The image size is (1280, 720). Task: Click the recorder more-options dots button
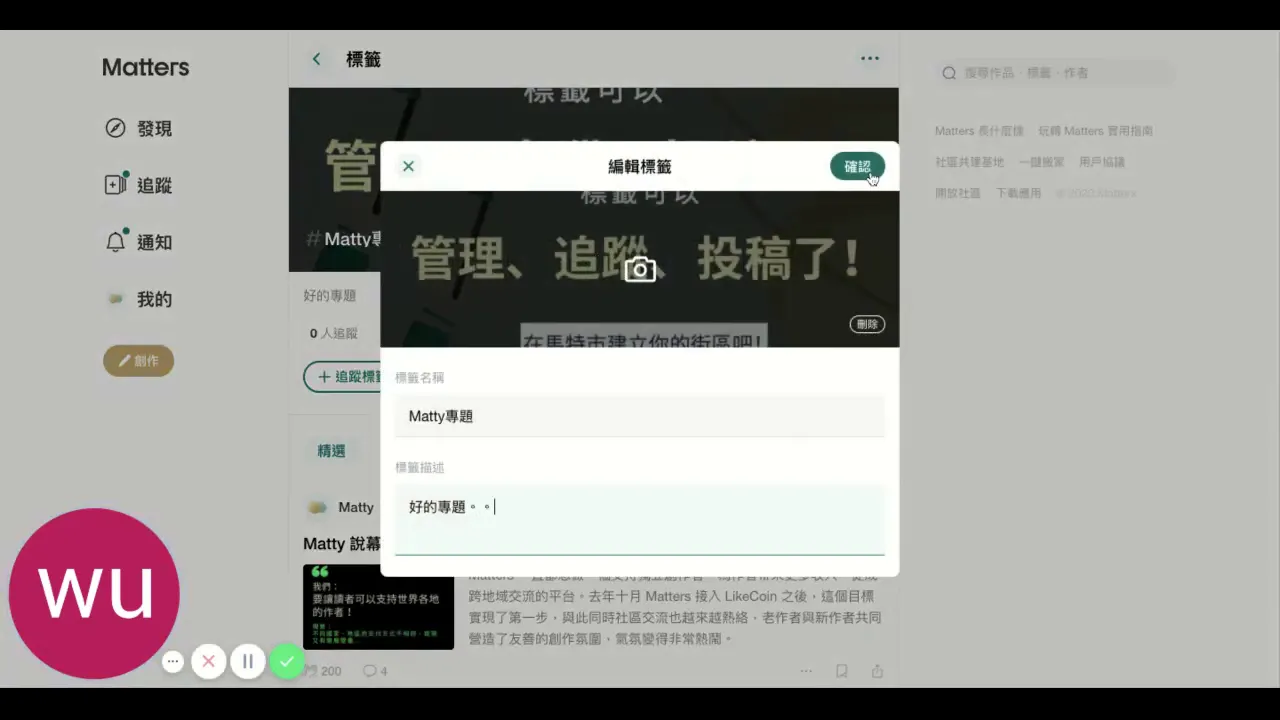173,661
